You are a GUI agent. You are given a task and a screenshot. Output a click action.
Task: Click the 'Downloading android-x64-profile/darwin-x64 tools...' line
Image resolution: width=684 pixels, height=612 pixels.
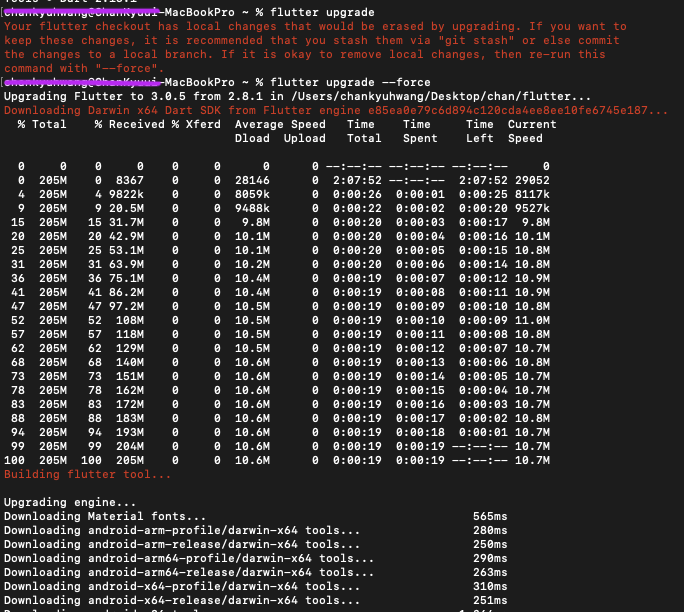182,586
